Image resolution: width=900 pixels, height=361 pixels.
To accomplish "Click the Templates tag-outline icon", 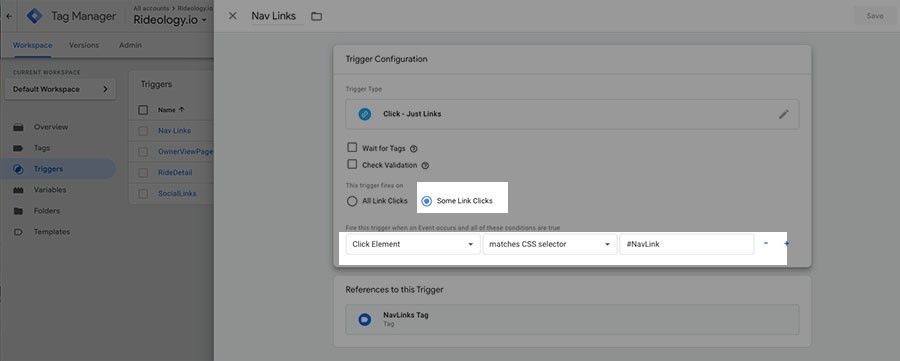I will coord(18,232).
